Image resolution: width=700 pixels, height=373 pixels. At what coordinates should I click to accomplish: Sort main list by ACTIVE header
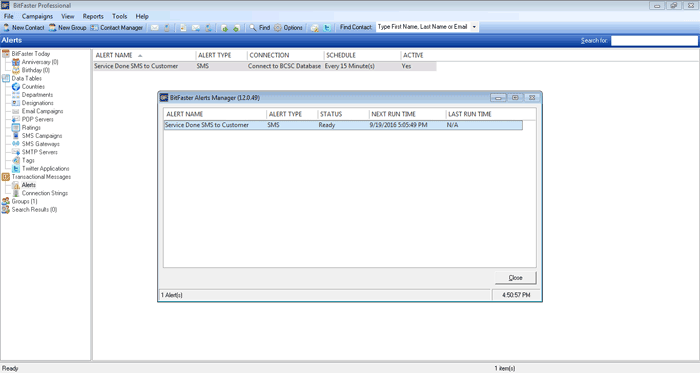point(418,55)
